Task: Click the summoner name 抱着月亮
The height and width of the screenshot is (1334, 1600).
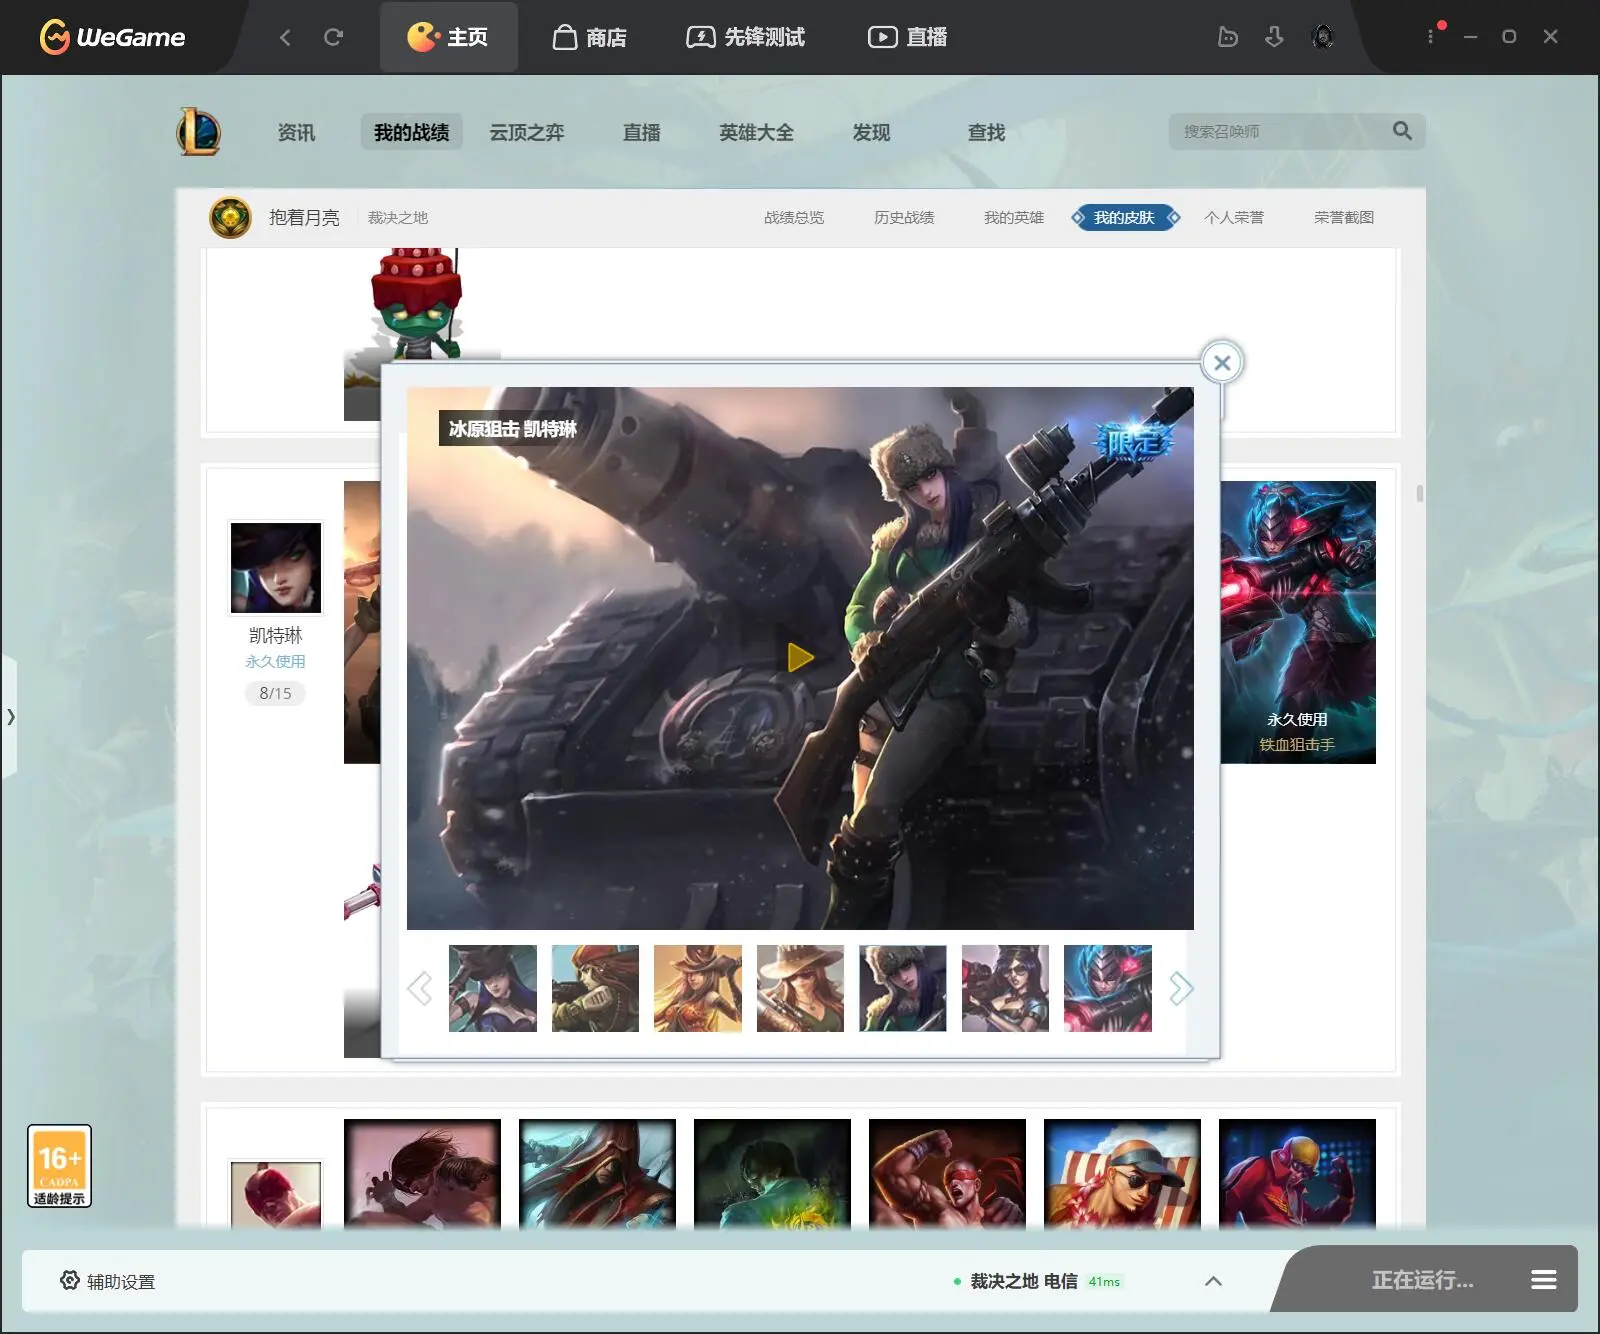Action: coord(304,217)
